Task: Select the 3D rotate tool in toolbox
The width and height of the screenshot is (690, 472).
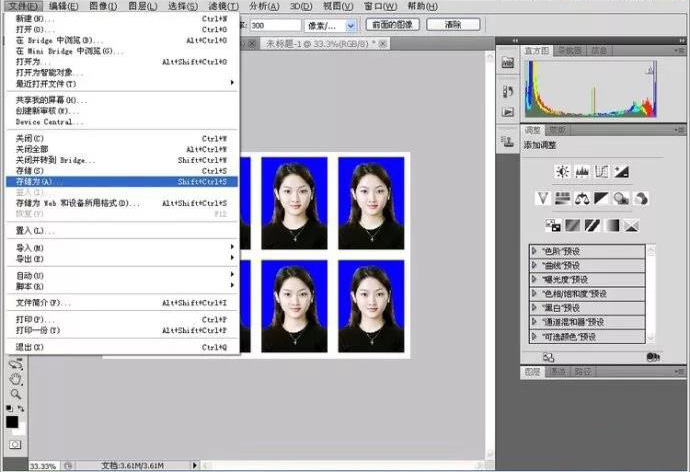Action: click(15, 365)
